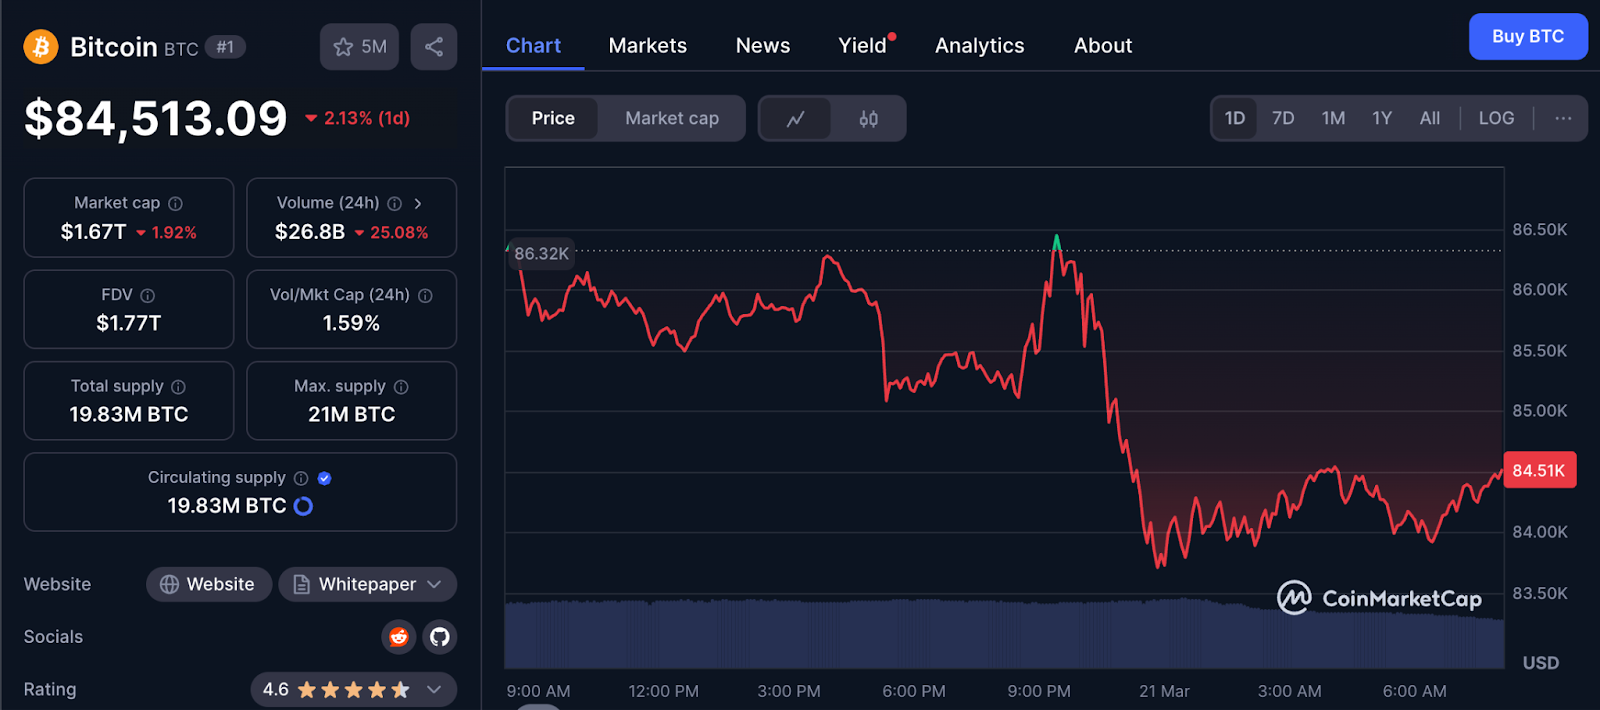1600x710 pixels.
Task: Click the 84.51K current price marker
Action: point(1538,470)
